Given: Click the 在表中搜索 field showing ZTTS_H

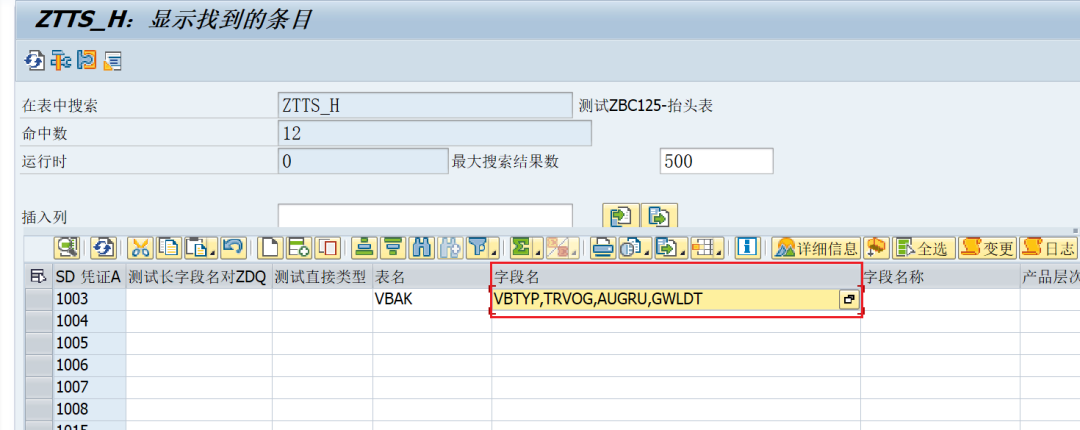Looking at the screenshot, I should 425,105.
